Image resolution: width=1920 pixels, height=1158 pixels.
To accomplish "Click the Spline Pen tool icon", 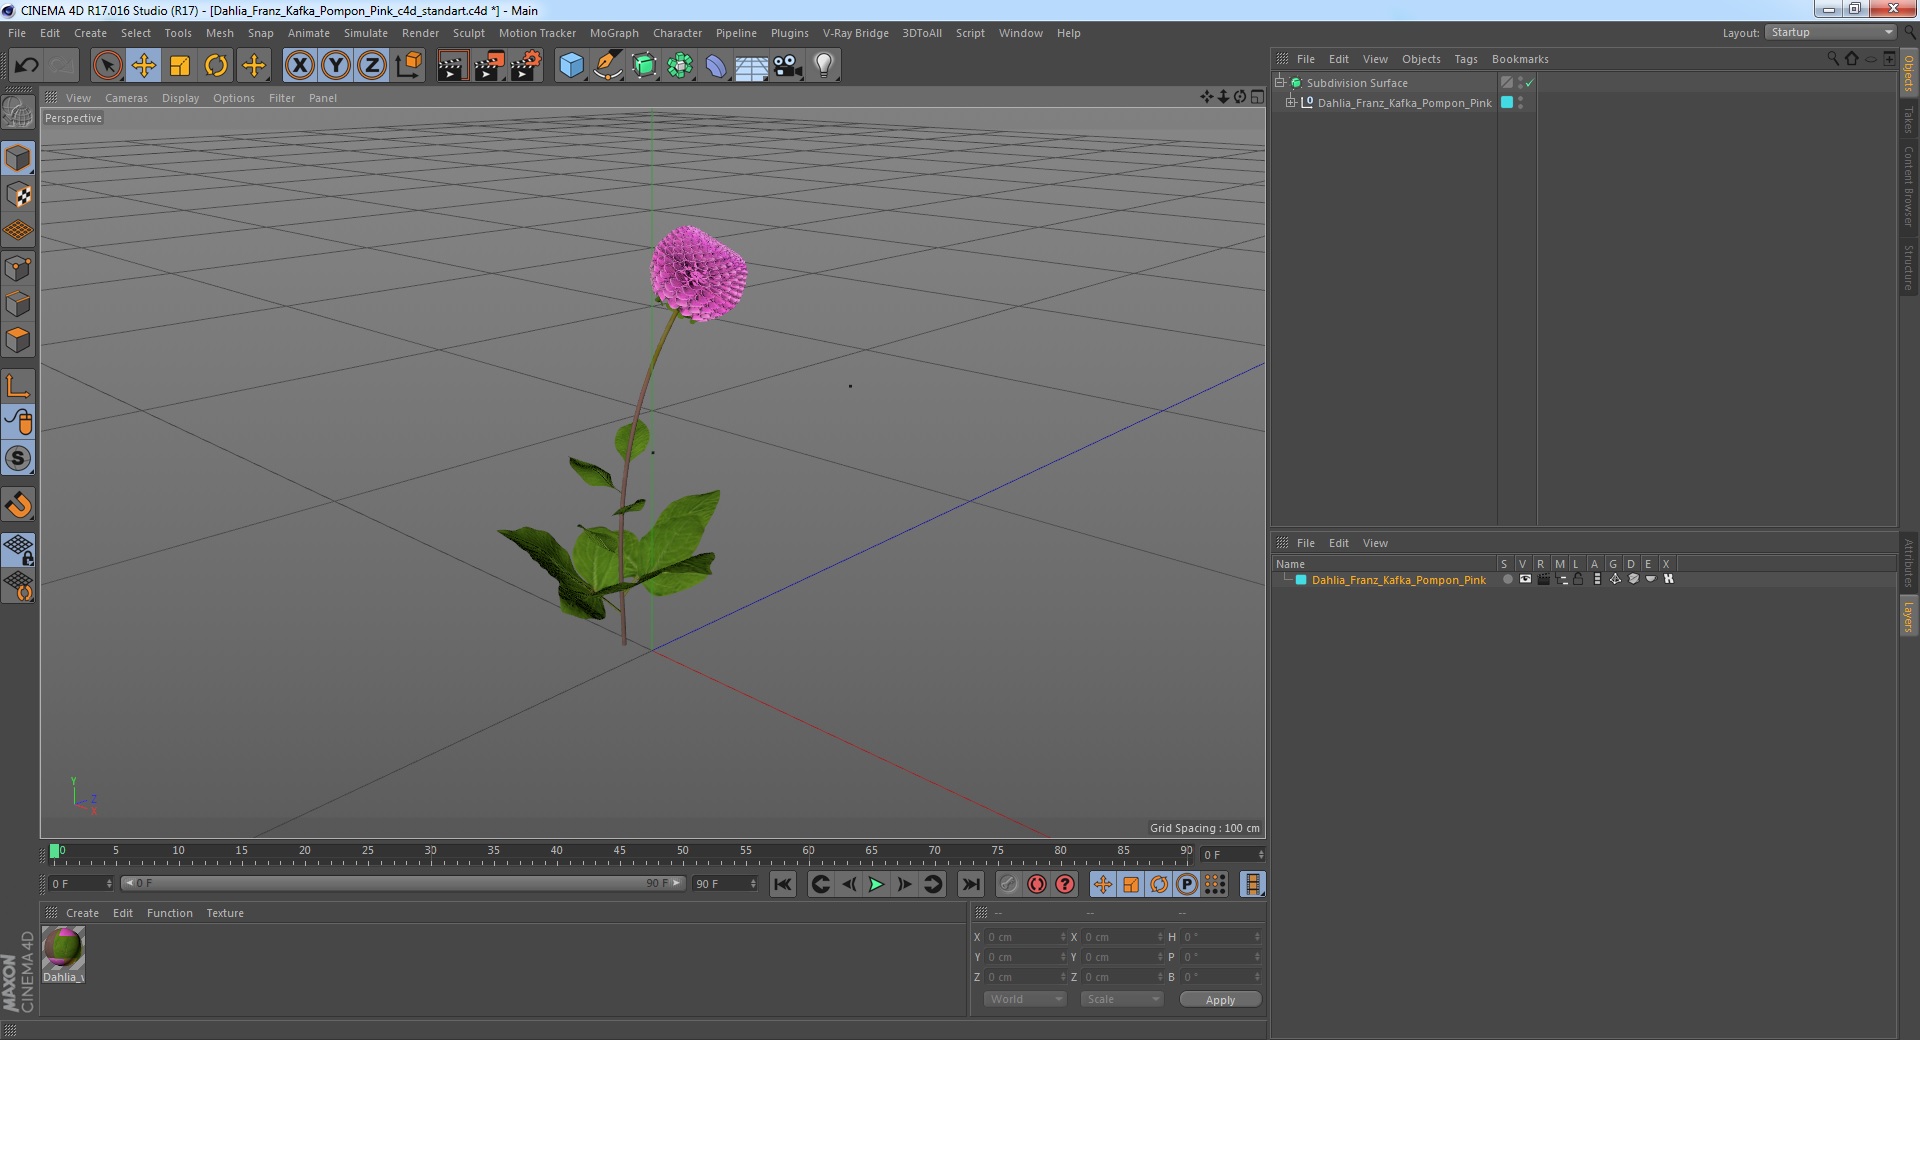I will click(x=607, y=66).
